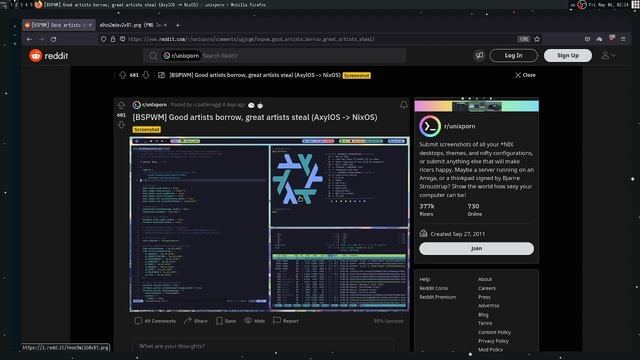This screenshot has height=360, width=640.
Task: Click the search magnifier icon on Reddit
Action: [153, 56]
